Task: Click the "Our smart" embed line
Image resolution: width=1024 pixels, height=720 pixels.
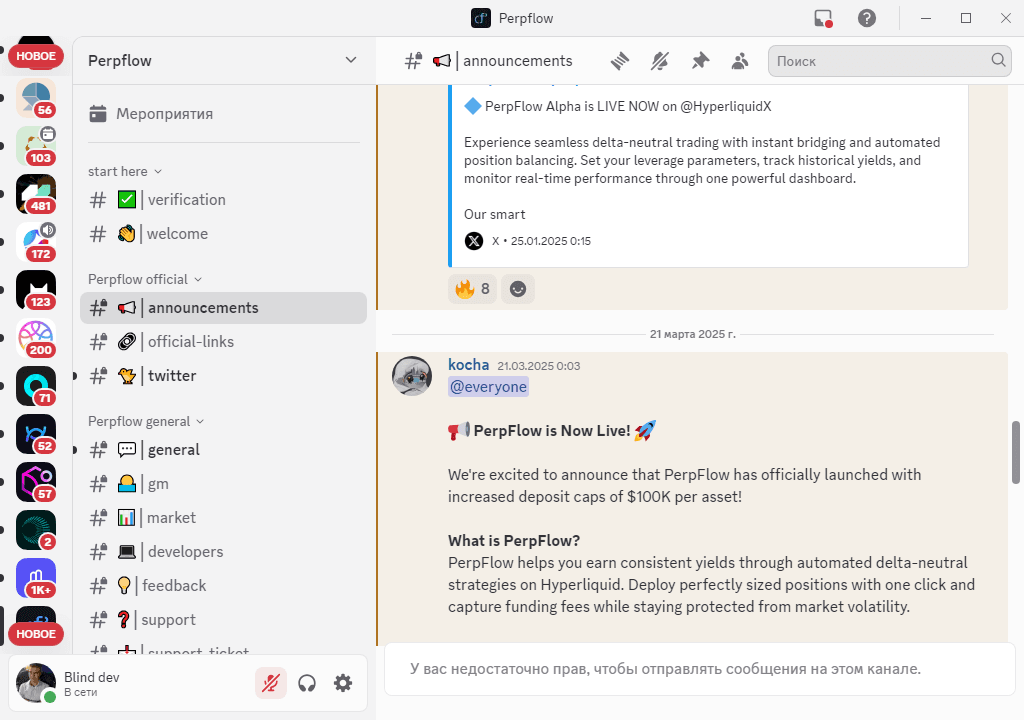Action: [494, 214]
